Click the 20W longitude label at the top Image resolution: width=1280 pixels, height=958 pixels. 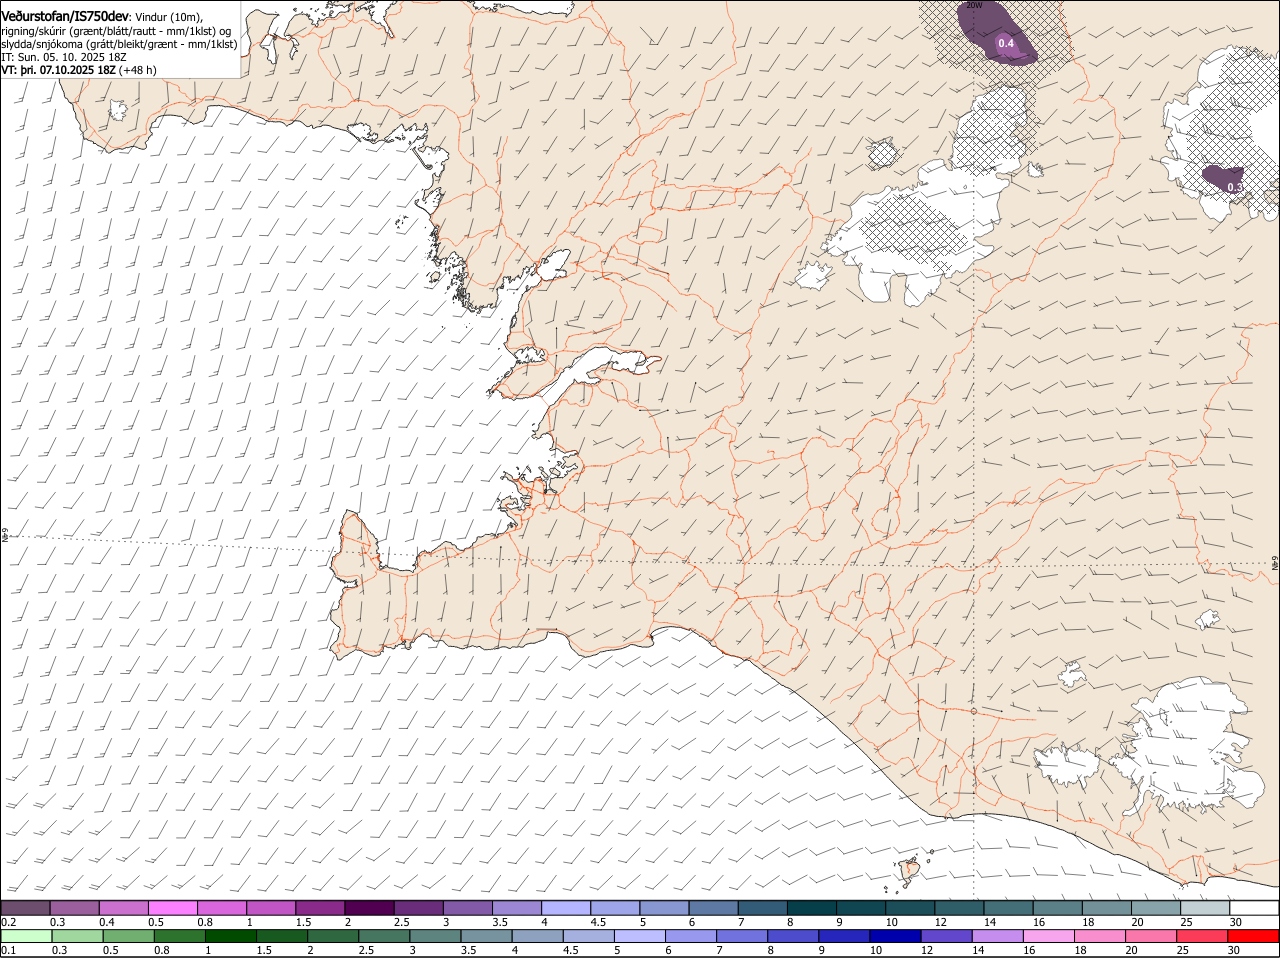[x=973, y=6]
